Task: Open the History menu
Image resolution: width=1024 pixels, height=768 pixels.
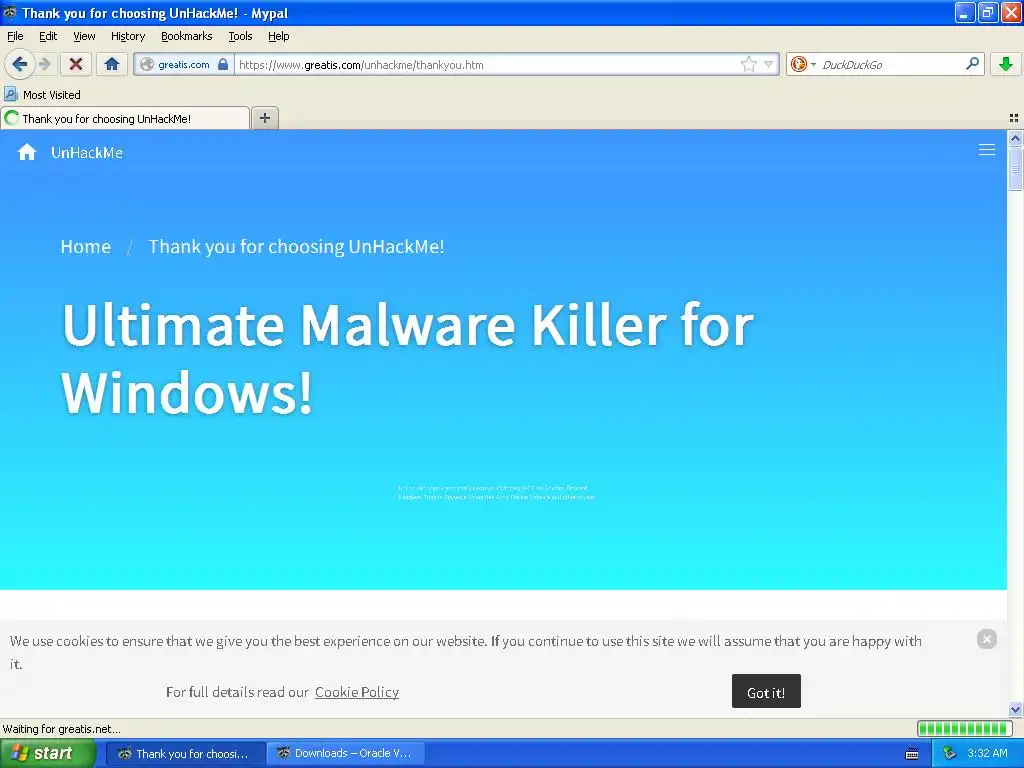Action: pos(127,36)
